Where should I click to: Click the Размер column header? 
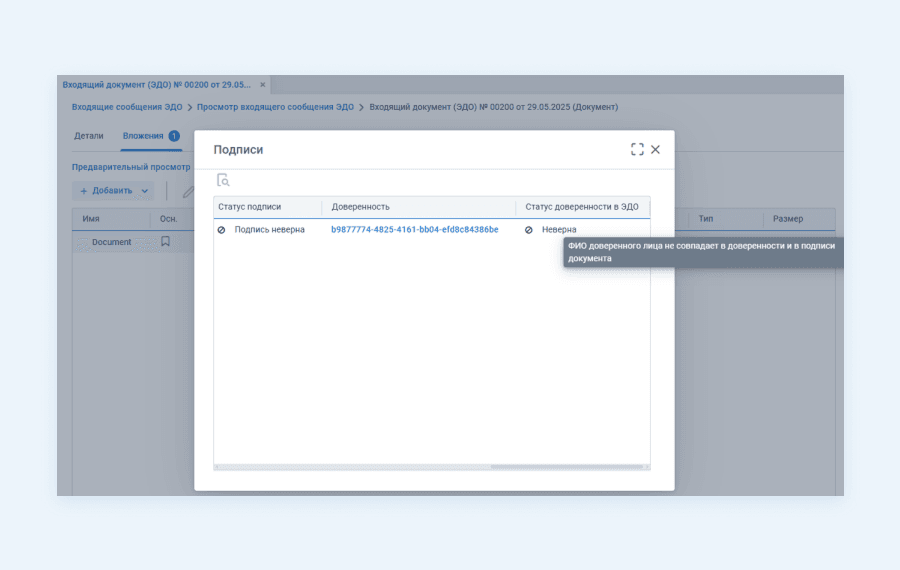(x=788, y=219)
